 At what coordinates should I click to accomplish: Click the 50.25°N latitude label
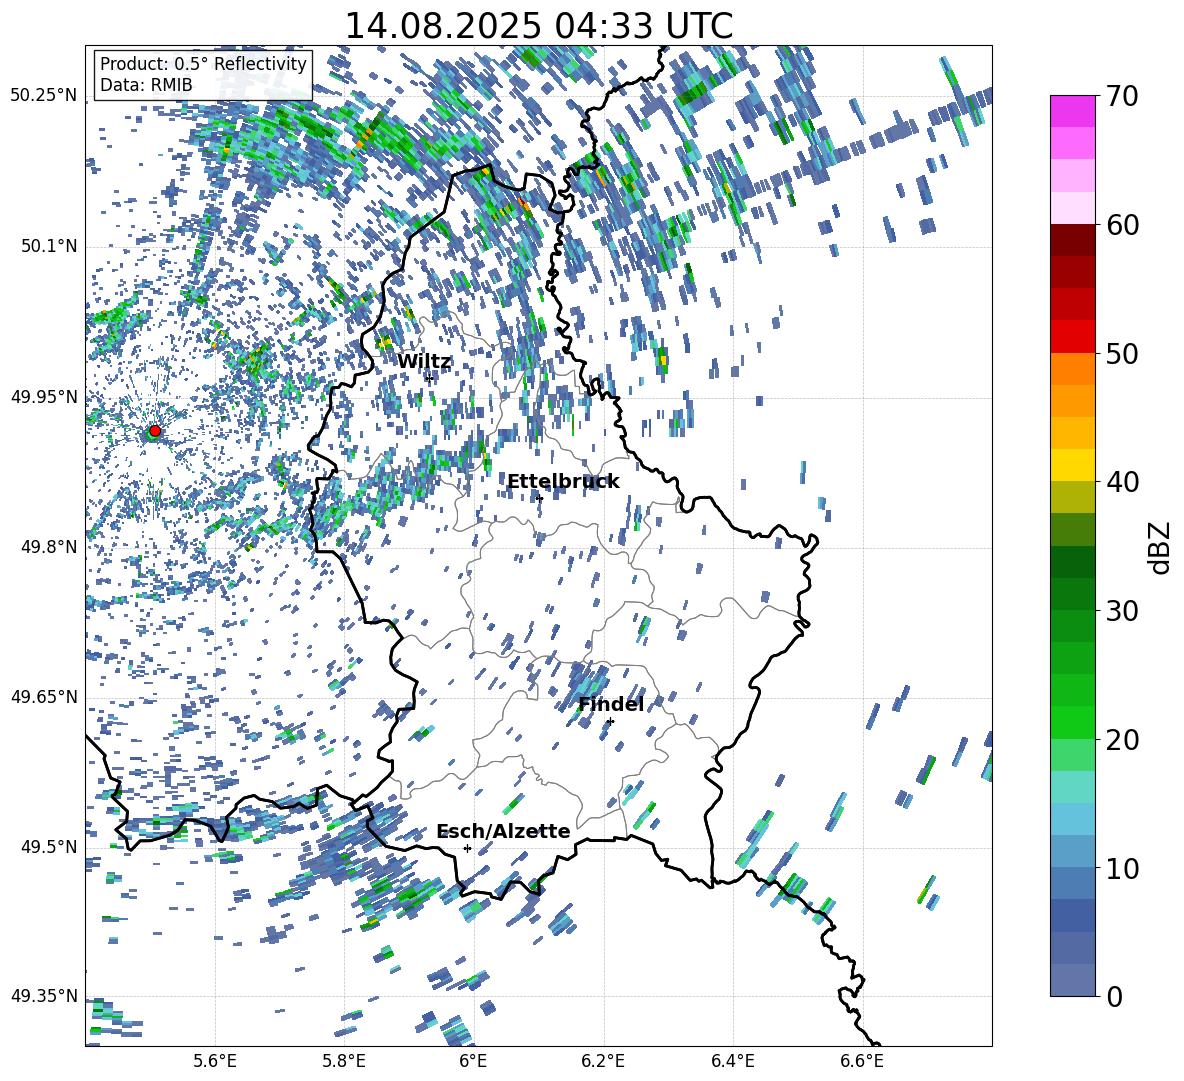click(44, 96)
